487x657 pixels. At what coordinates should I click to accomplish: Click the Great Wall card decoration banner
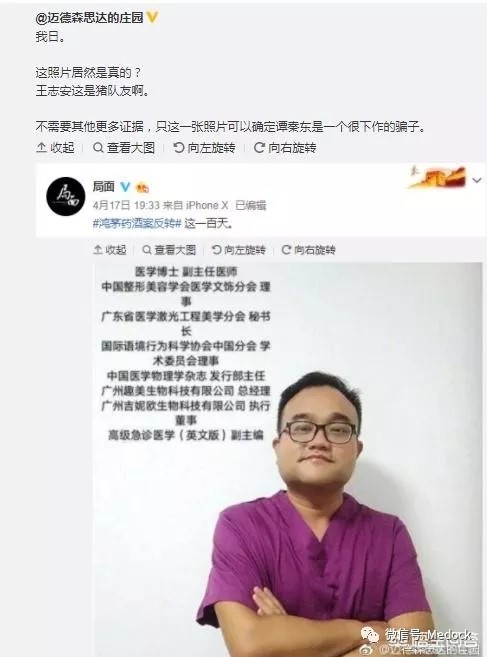coord(437,177)
